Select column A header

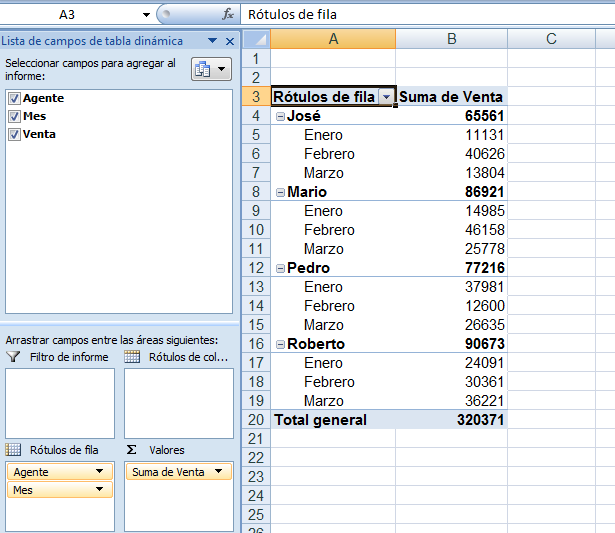tap(333, 39)
